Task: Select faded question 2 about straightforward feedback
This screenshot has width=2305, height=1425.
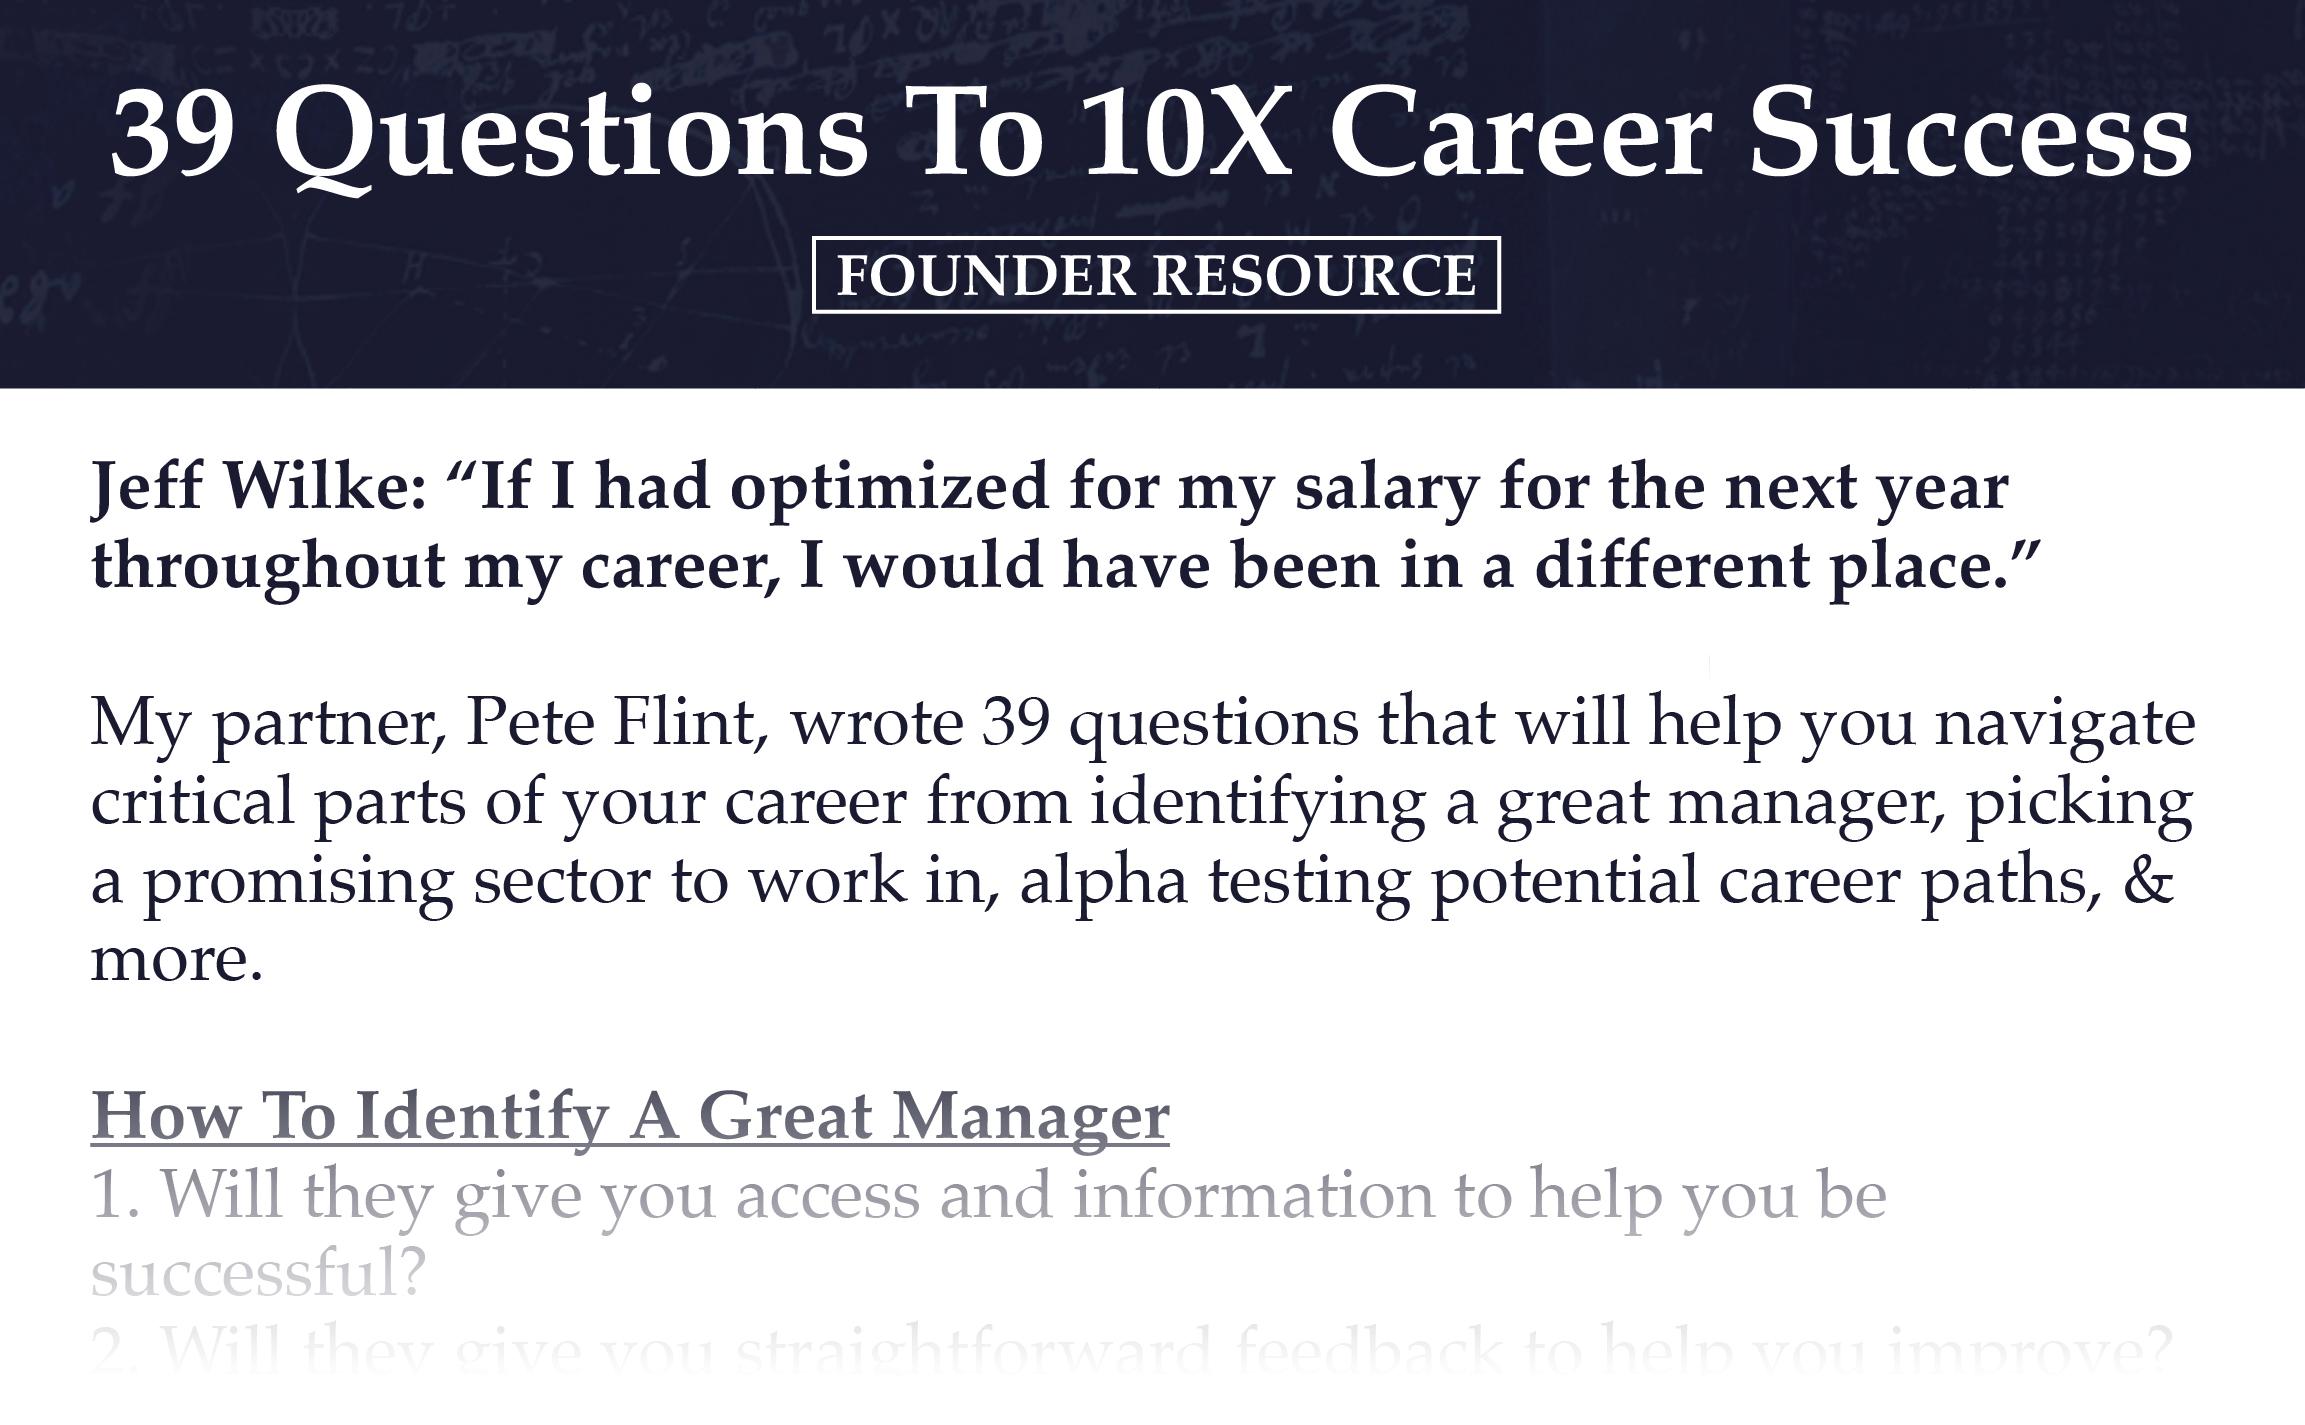Action: pos(1132,1349)
